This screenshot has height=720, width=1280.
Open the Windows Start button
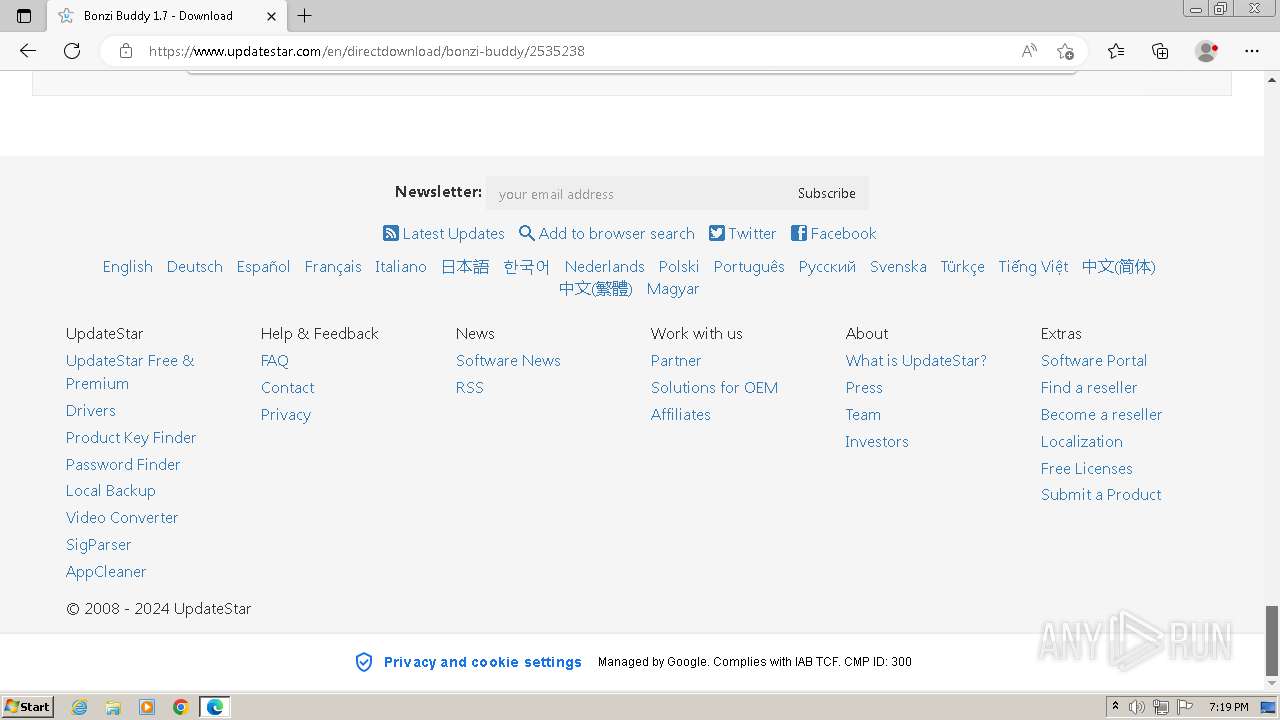27,706
